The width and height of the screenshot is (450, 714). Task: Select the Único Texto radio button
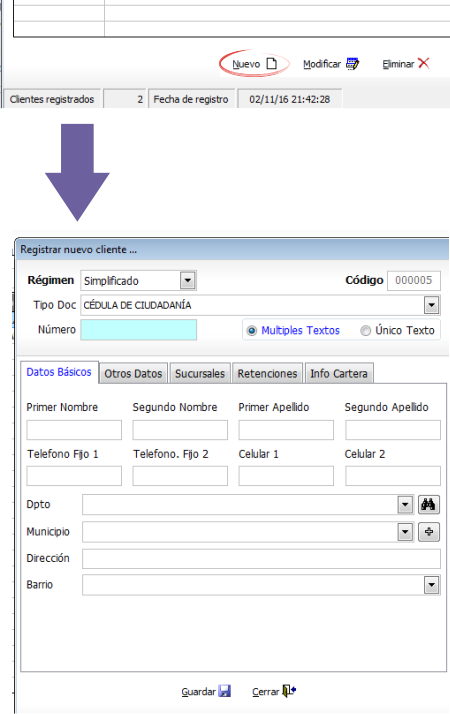[365, 331]
